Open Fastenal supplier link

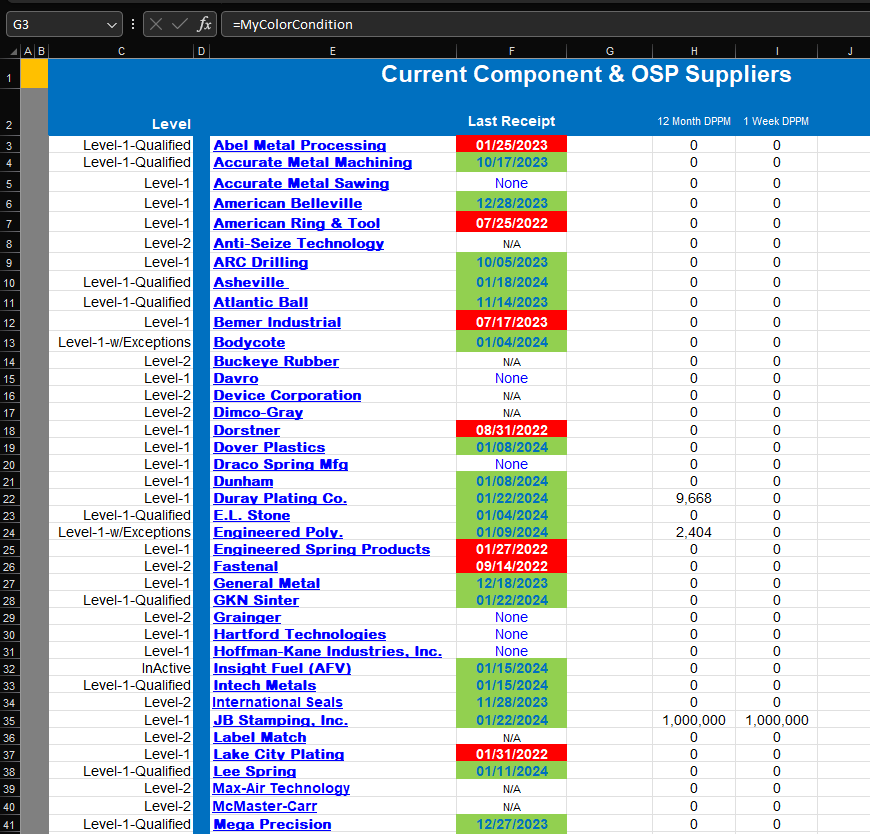click(x=246, y=567)
